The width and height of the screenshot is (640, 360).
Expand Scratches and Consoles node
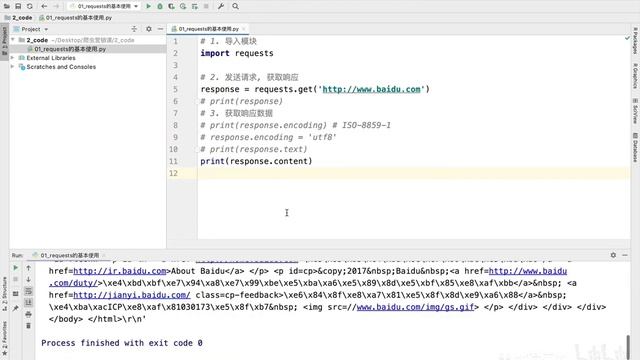(13, 67)
